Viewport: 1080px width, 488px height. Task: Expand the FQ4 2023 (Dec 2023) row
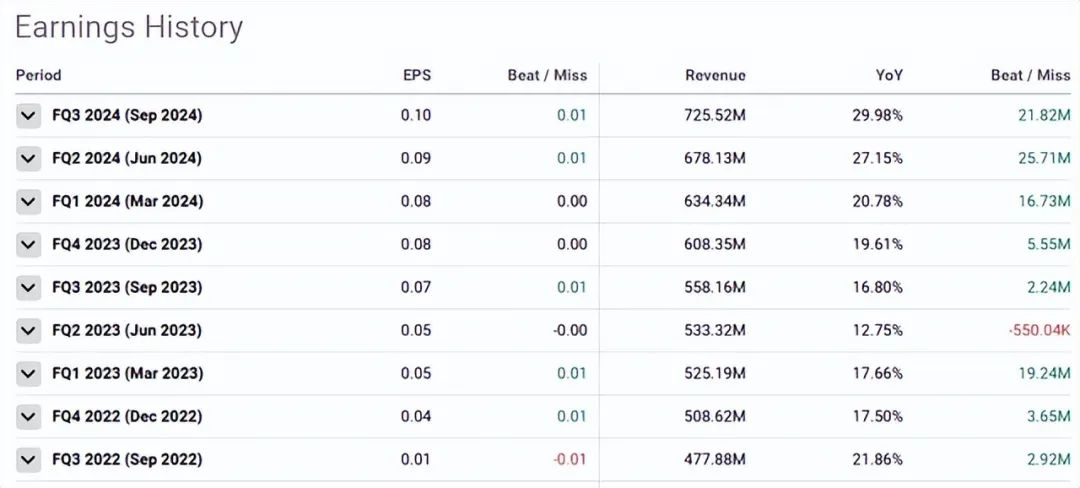point(29,244)
